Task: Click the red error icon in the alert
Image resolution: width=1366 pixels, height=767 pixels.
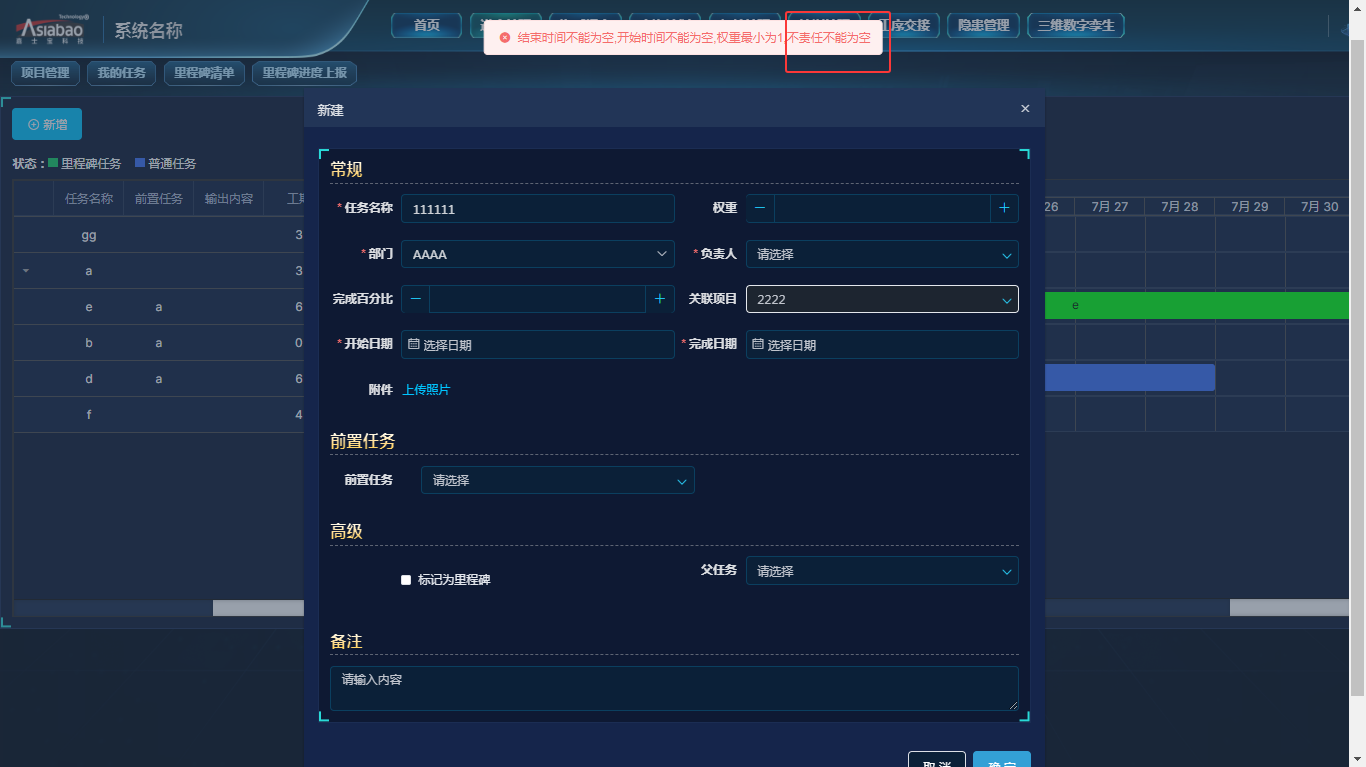Action: (505, 37)
